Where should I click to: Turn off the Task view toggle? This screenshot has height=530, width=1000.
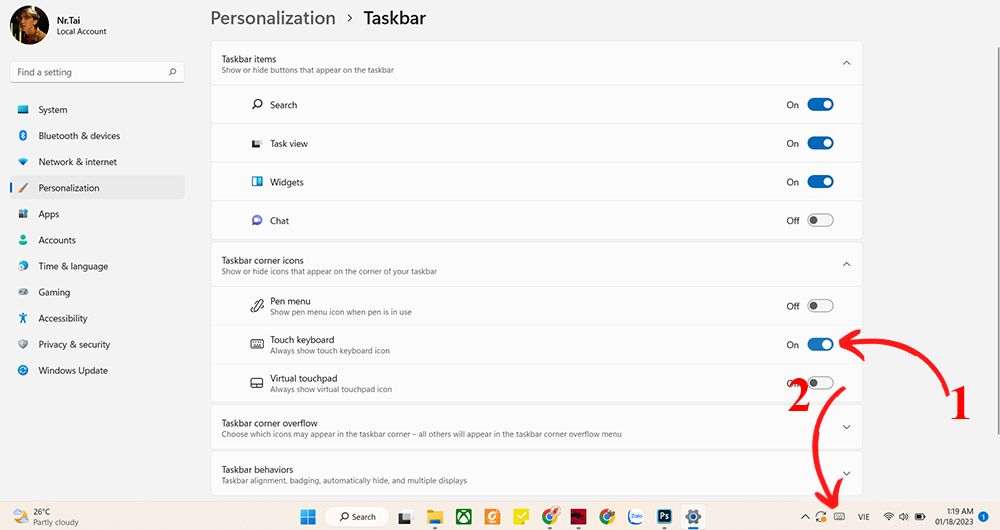click(x=820, y=144)
